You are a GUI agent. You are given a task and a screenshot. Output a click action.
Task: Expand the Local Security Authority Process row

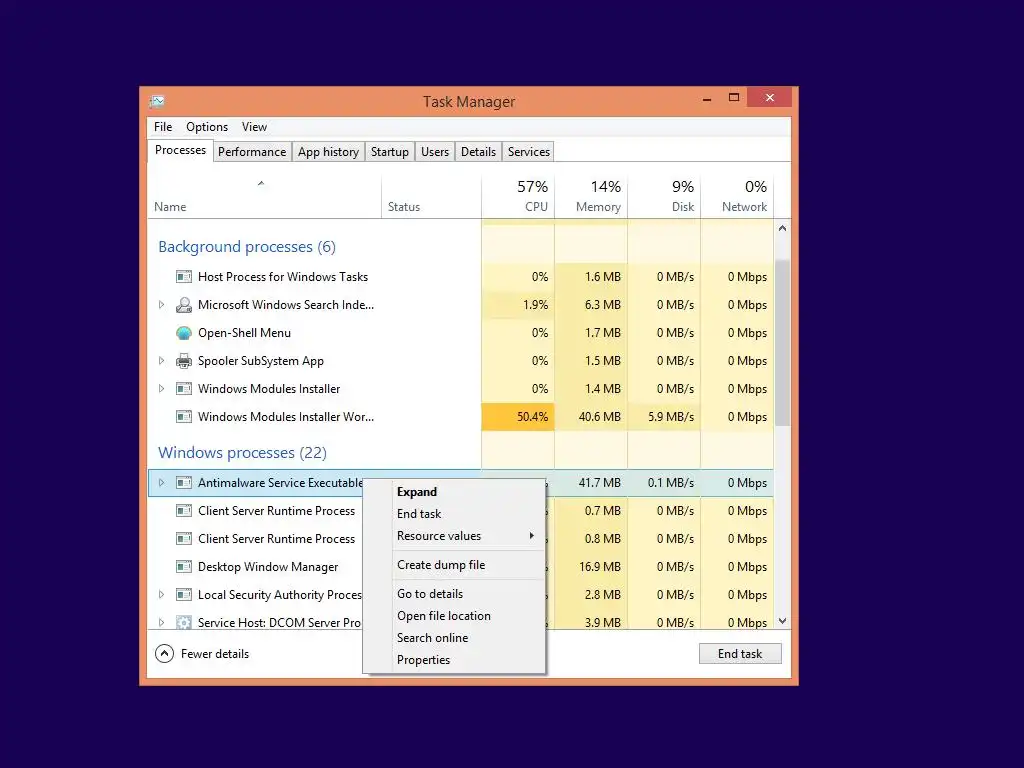tap(161, 595)
